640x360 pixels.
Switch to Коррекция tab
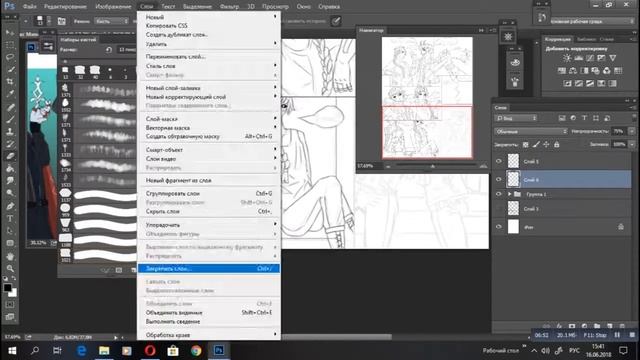558,39
